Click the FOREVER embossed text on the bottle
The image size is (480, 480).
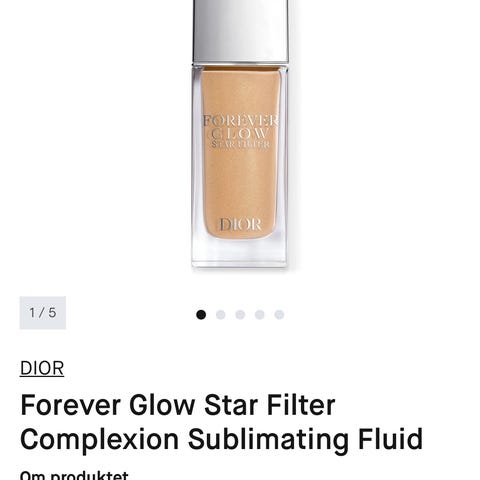(241, 120)
